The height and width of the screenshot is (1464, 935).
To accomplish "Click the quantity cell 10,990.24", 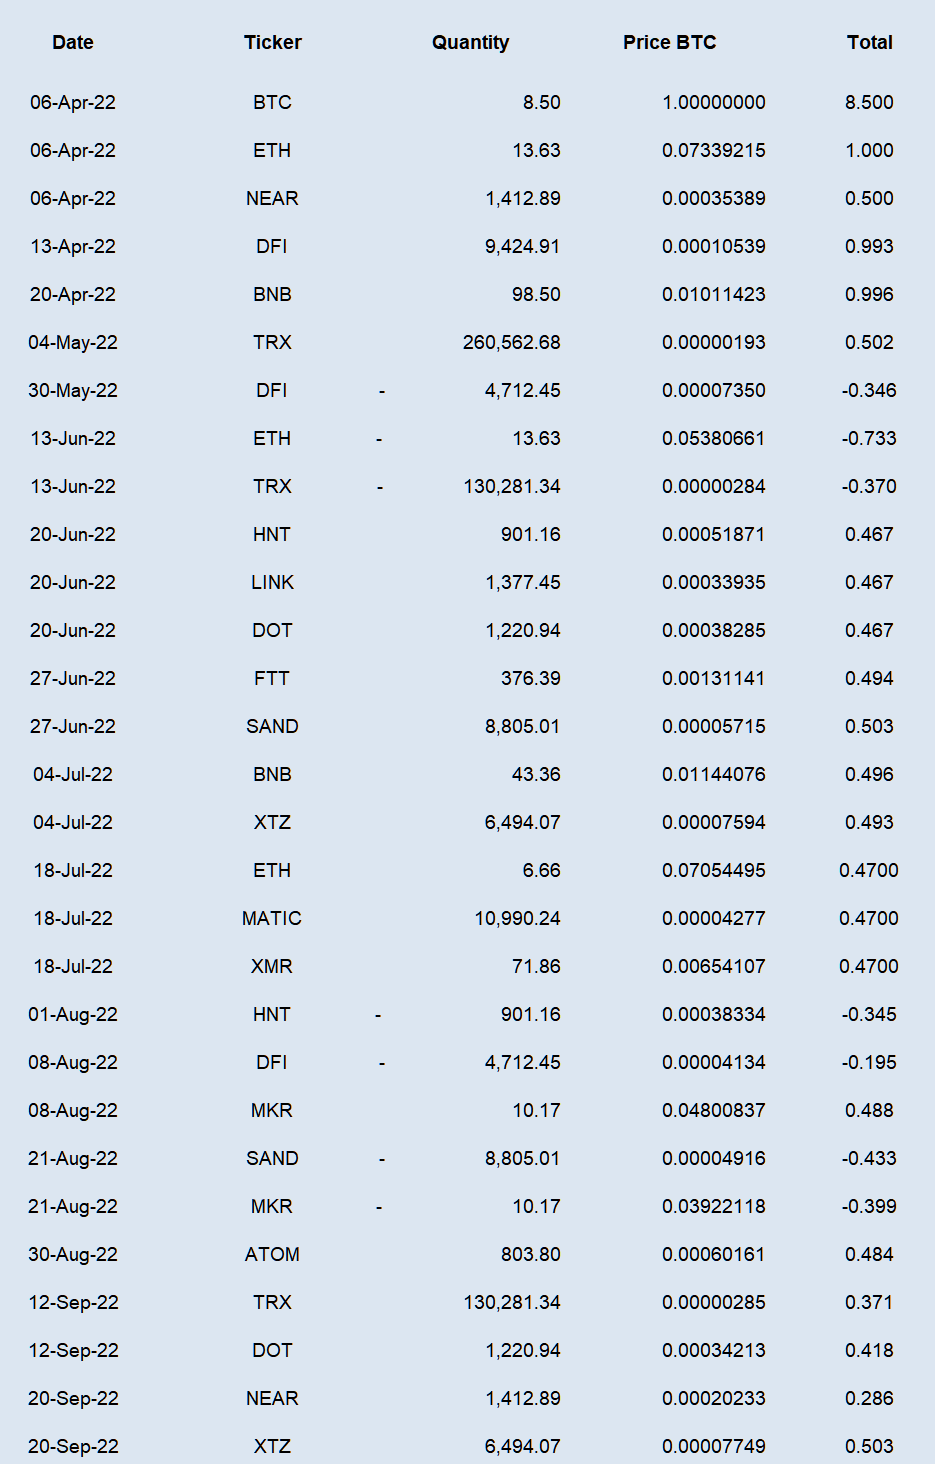I will pyautogui.click(x=517, y=918).
